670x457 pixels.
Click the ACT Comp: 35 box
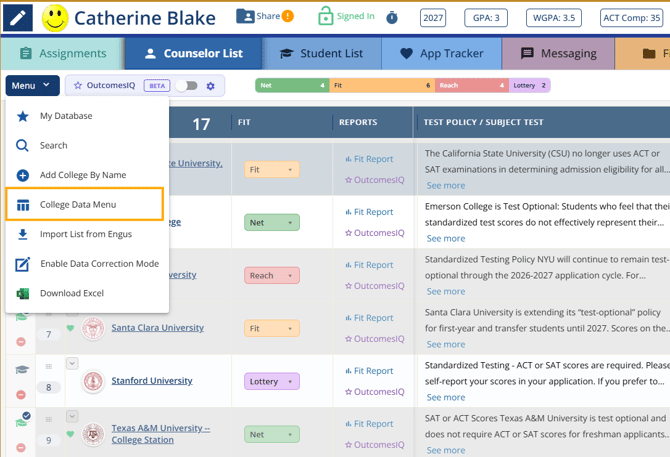(x=632, y=18)
